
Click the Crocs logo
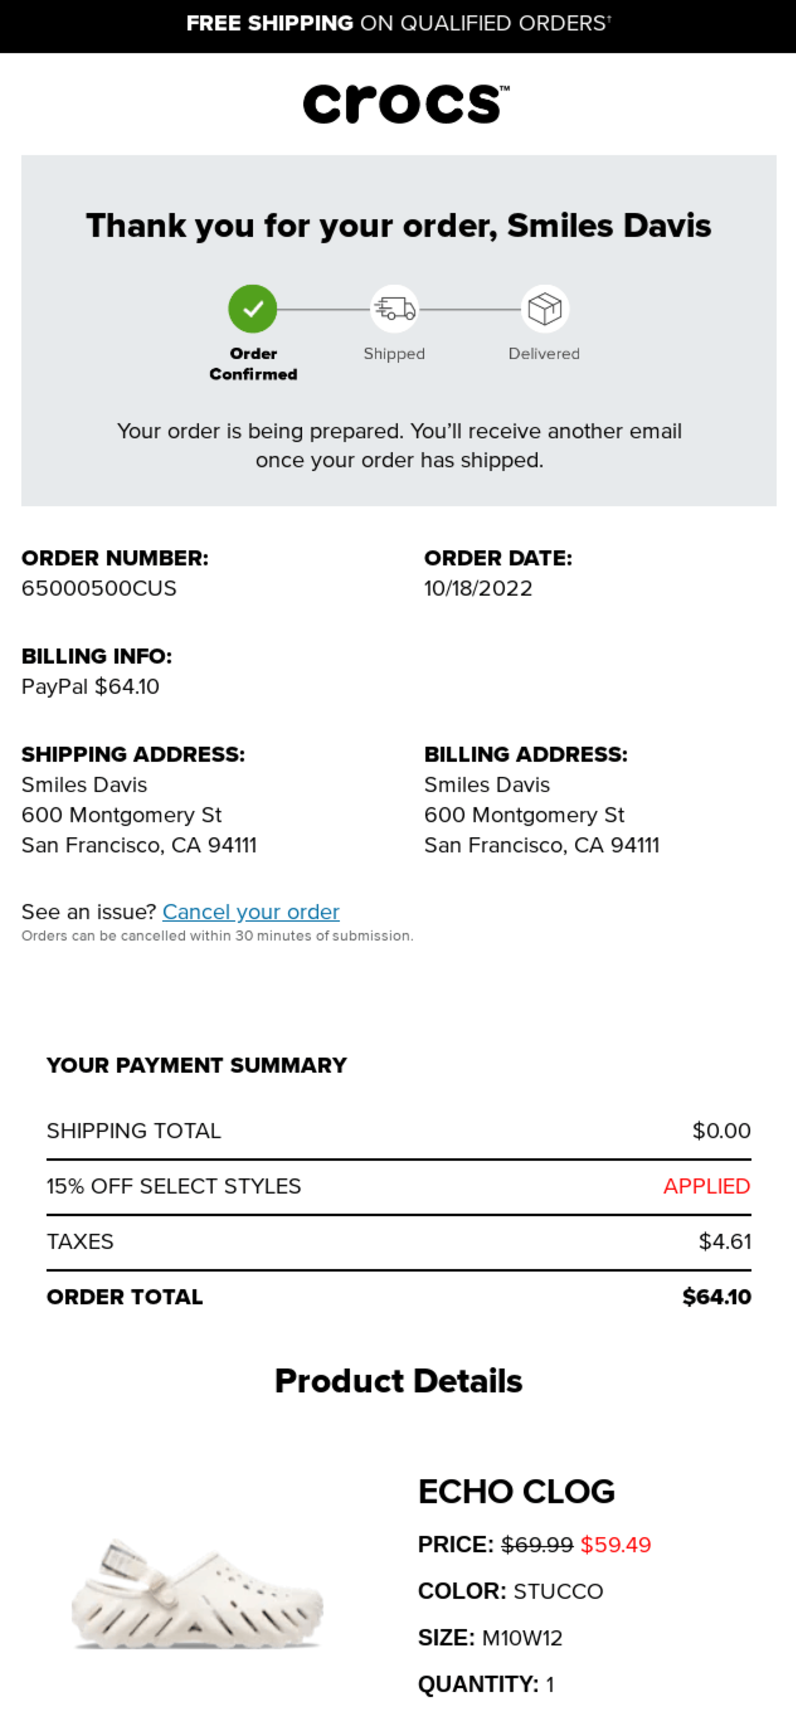tap(405, 103)
